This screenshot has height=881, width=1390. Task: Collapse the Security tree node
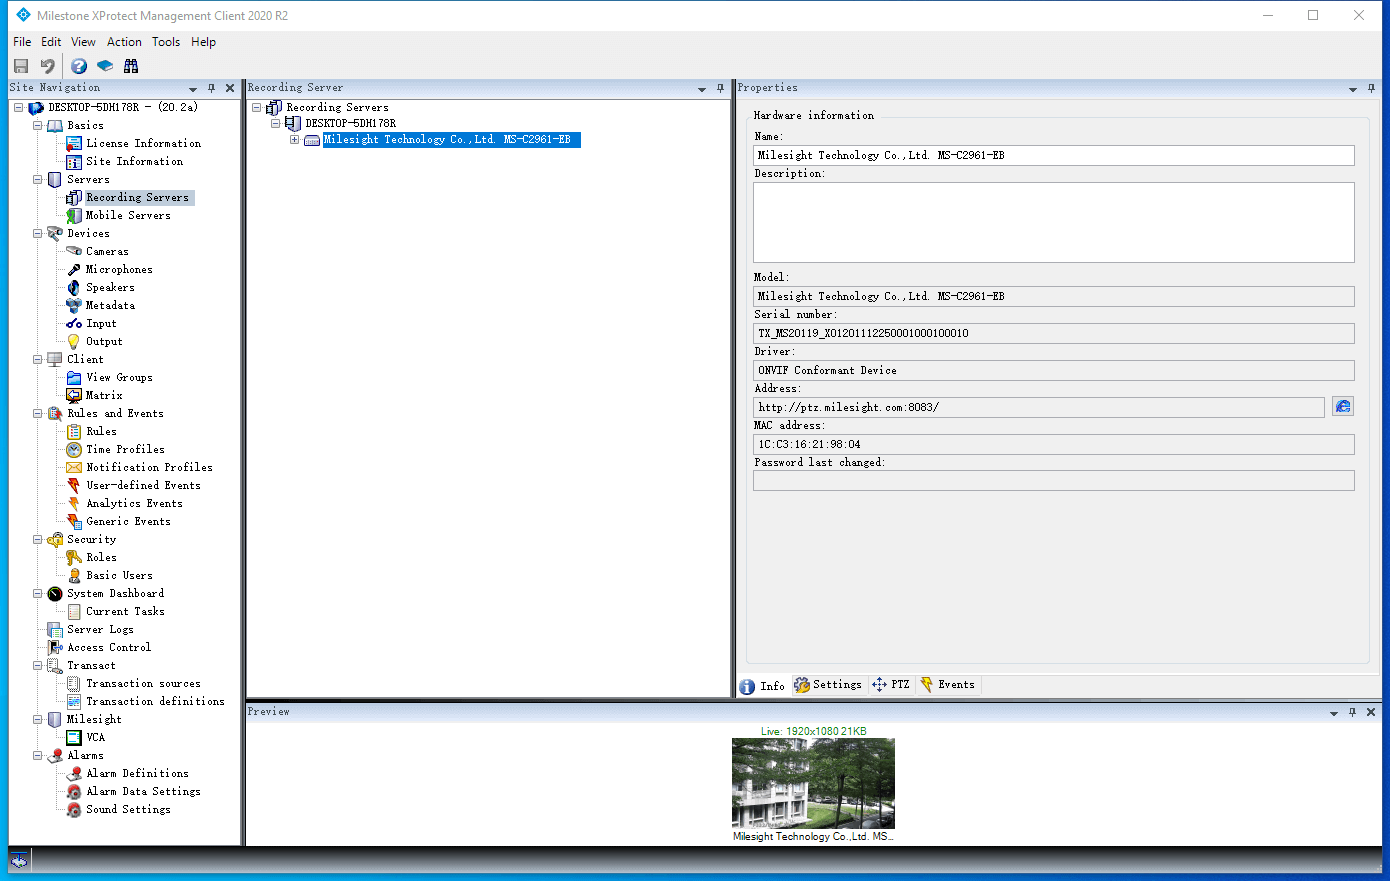point(37,539)
